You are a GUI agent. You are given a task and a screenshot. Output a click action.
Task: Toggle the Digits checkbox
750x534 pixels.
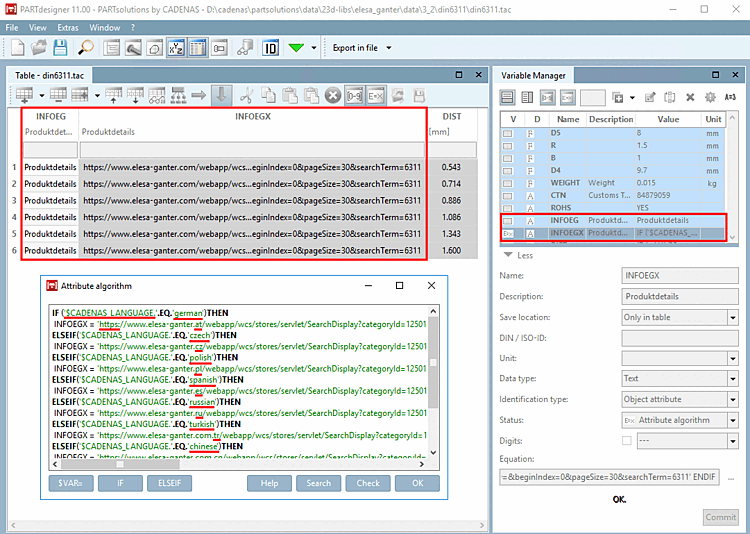(627, 440)
